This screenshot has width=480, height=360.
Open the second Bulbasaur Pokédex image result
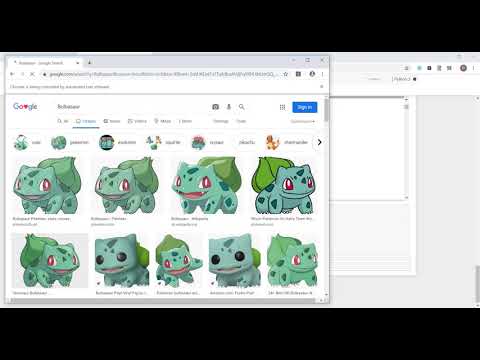[x=126, y=185]
